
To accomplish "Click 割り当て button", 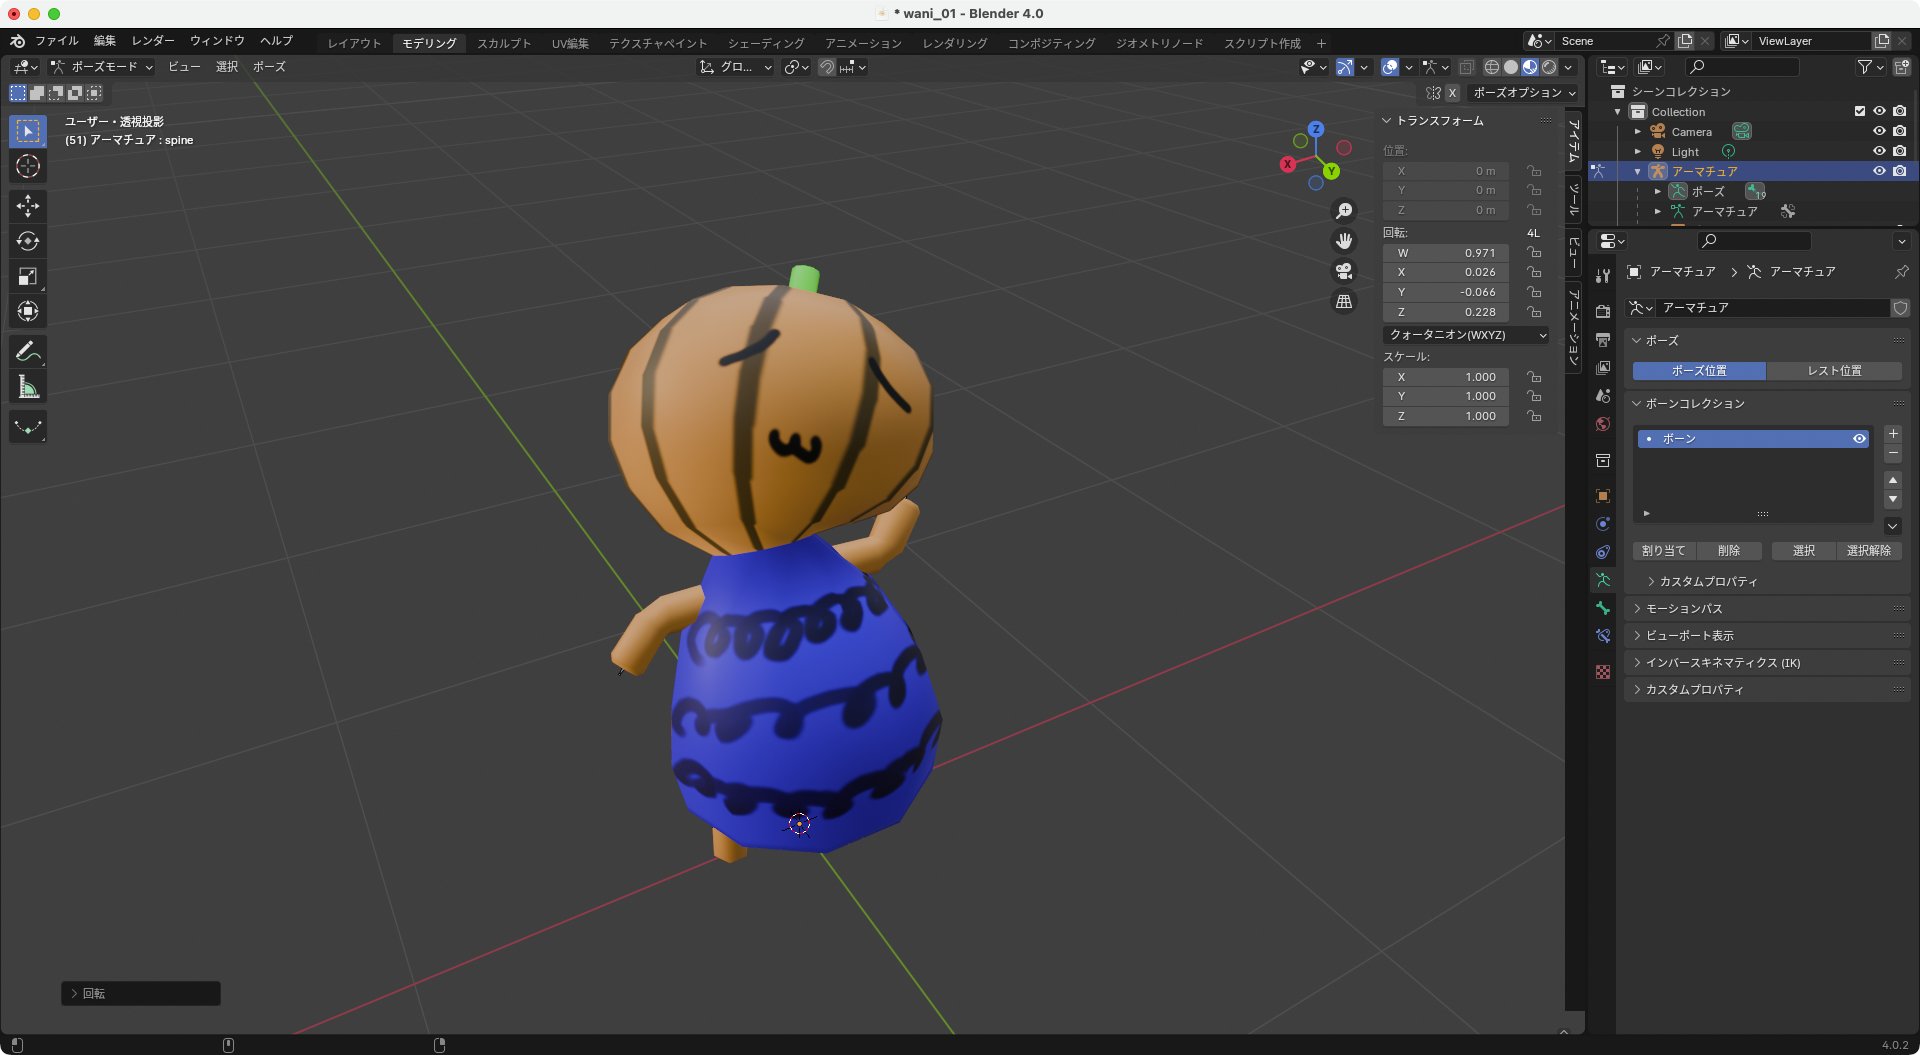I will click(1664, 551).
